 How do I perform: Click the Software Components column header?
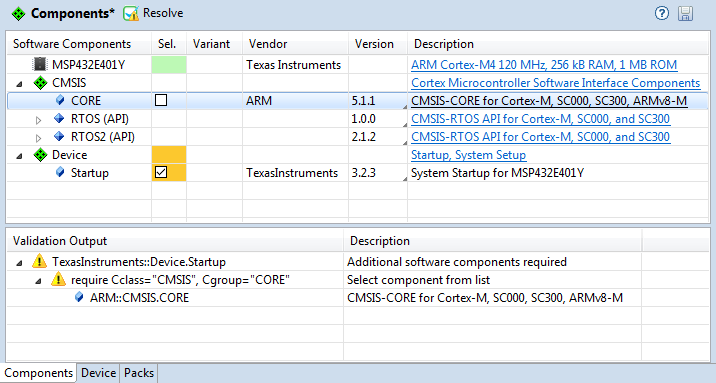(x=79, y=44)
